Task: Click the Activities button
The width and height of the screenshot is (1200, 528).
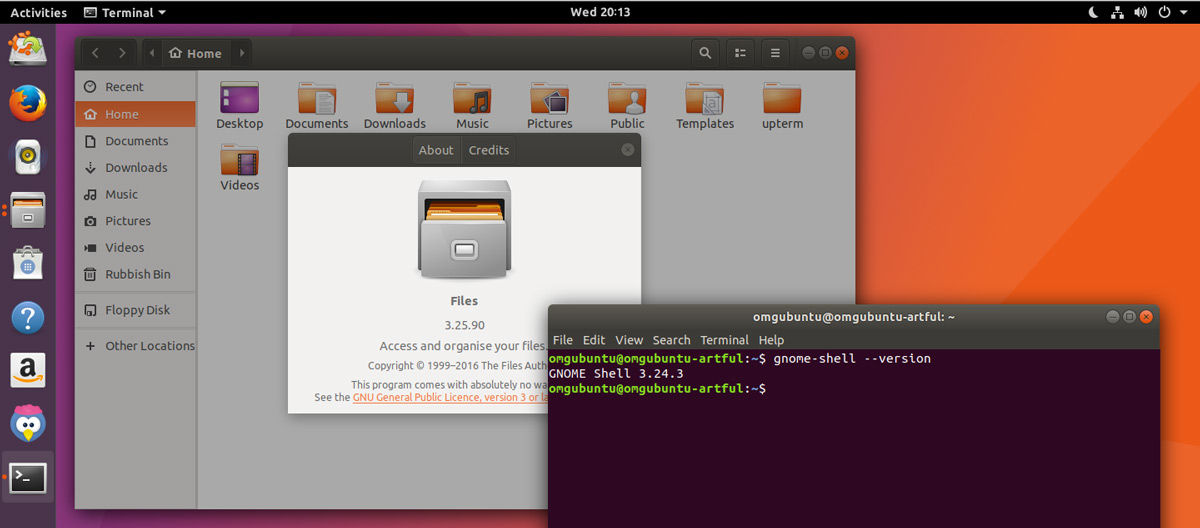Action: (38, 12)
